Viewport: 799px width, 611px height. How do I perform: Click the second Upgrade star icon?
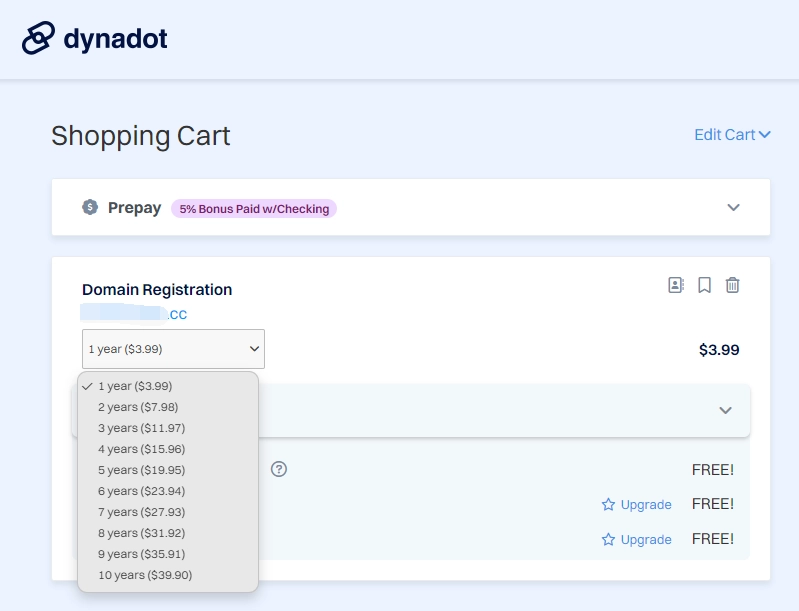click(608, 540)
